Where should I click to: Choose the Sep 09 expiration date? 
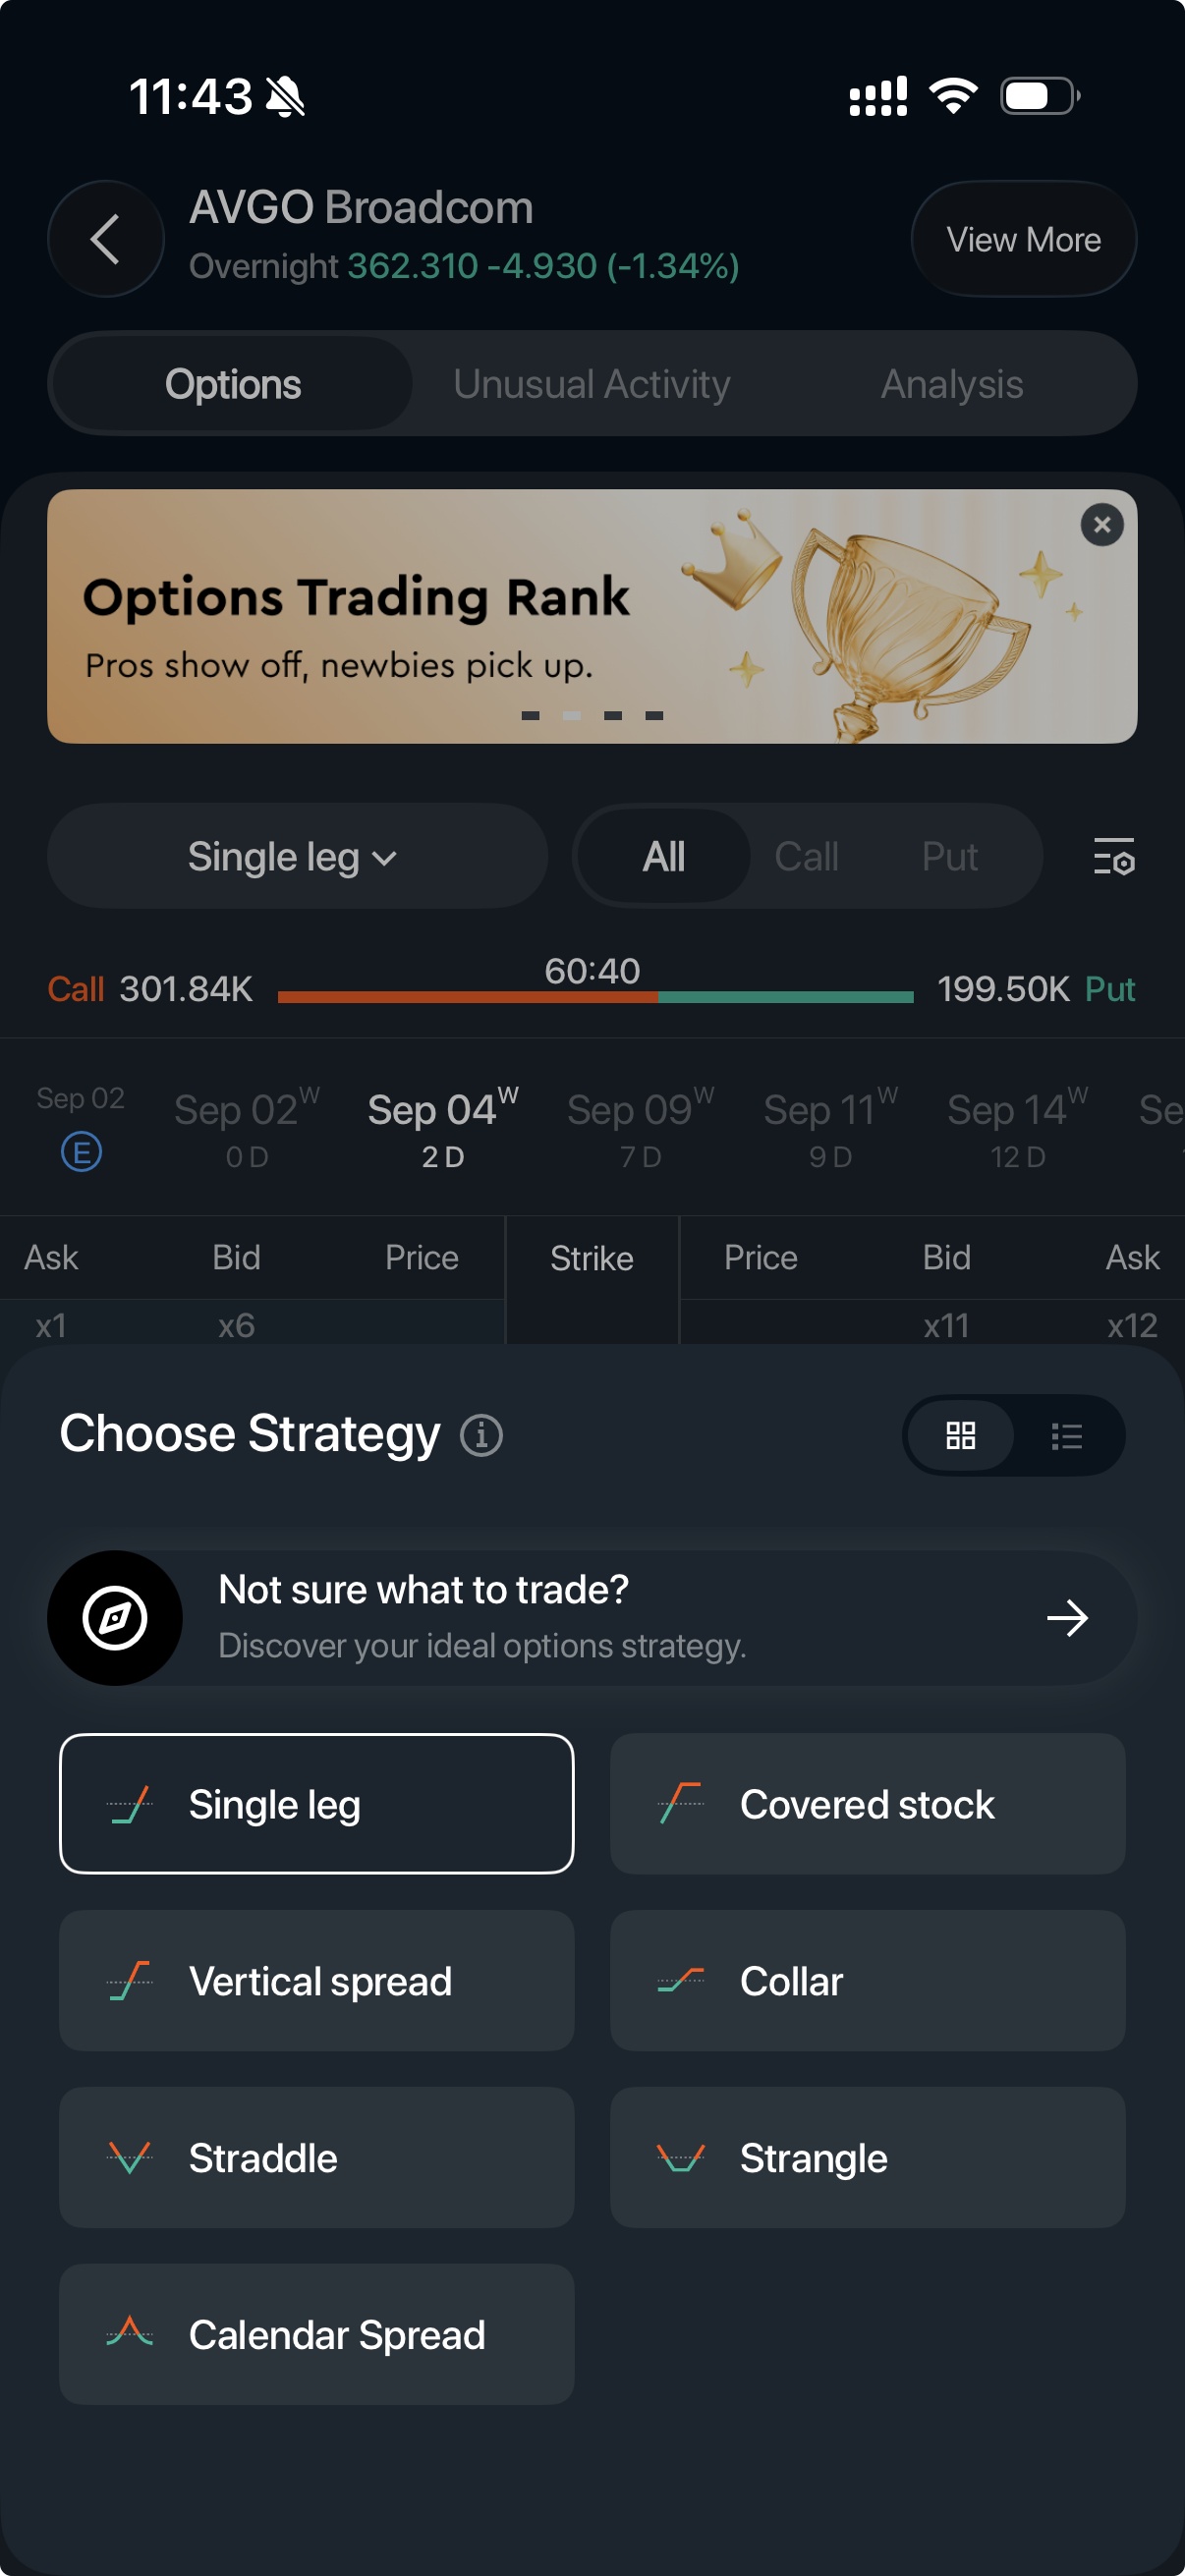pyautogui.click(x=640, y=1127)
